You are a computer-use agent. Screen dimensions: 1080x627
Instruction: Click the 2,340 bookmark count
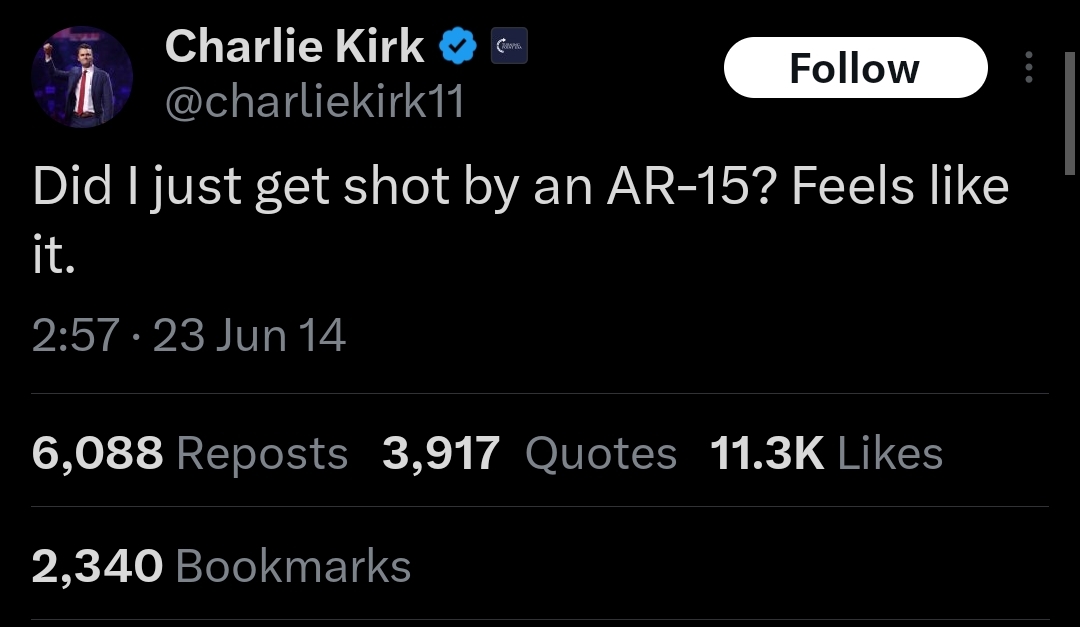97,566
